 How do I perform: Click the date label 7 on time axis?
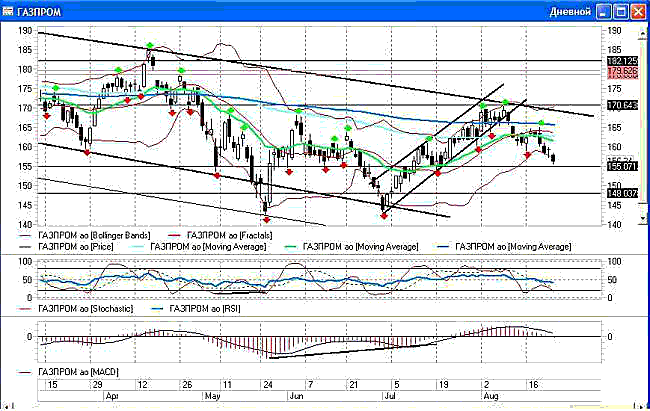[x=310, y=385]
